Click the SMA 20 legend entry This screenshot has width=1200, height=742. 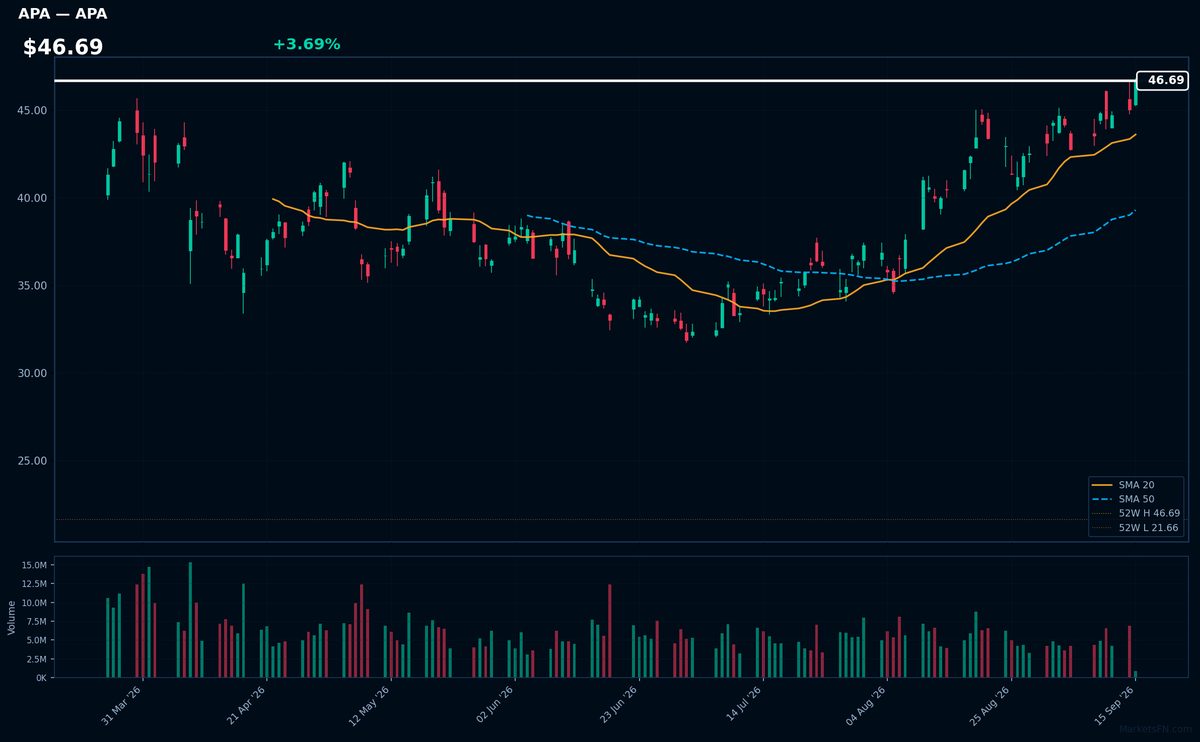(1136, 485)
